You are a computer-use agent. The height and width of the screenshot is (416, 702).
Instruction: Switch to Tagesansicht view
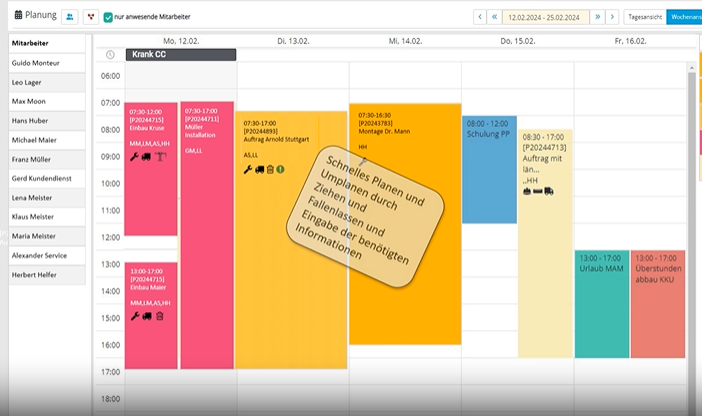(645, 17)
